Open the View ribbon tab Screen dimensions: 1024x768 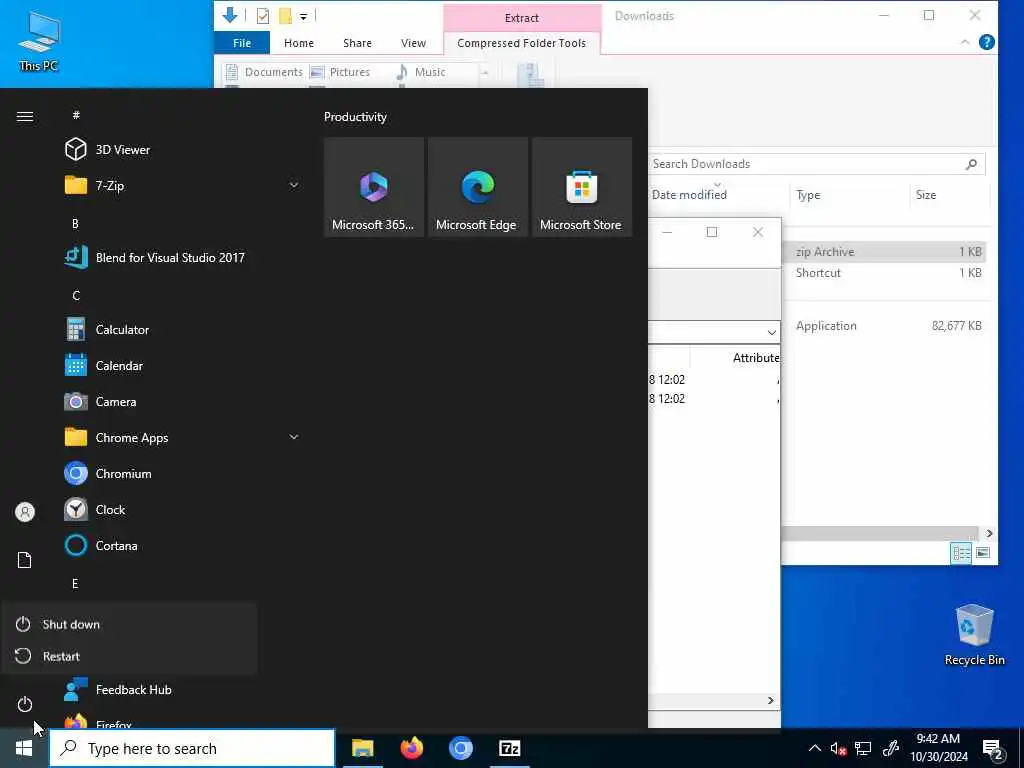click(x=413, y=43)
